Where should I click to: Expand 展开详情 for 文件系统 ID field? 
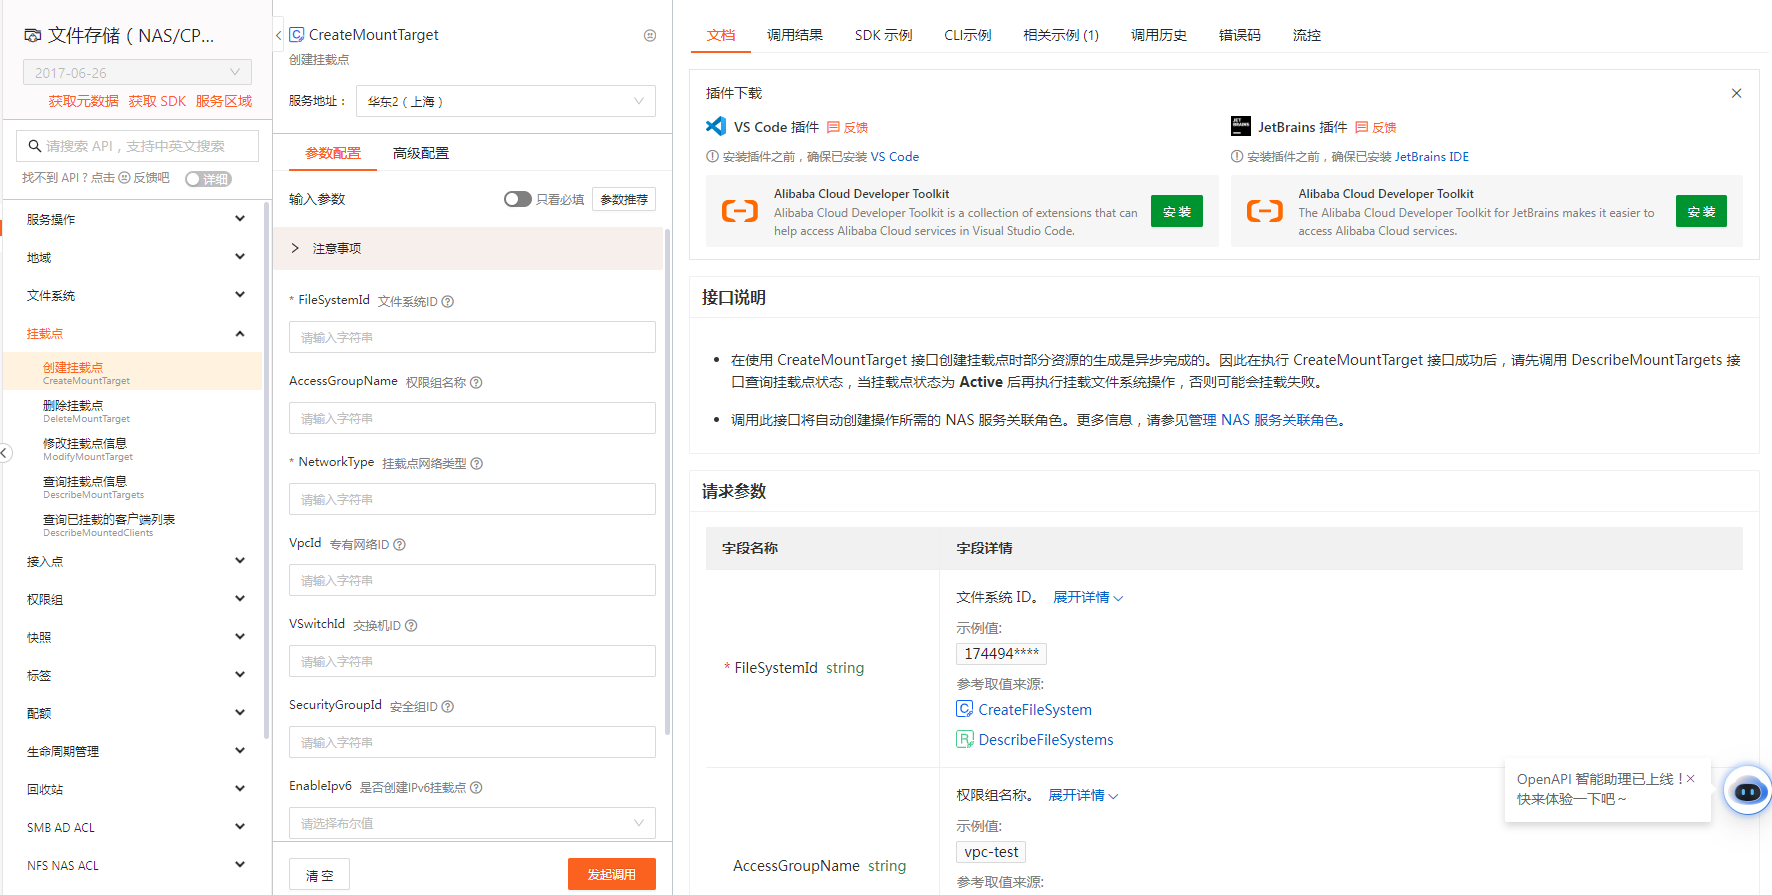click(1088, 597)
